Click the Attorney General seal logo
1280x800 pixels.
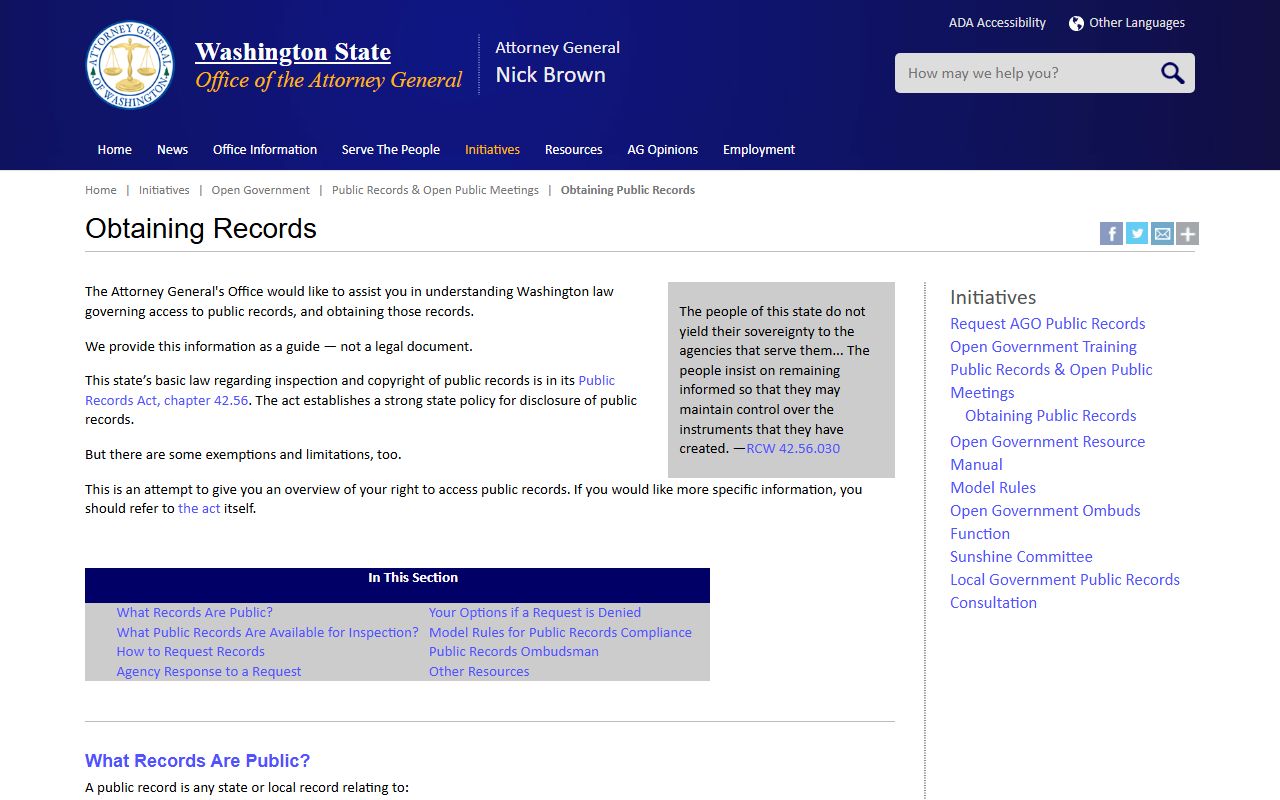tap(130, 65)
